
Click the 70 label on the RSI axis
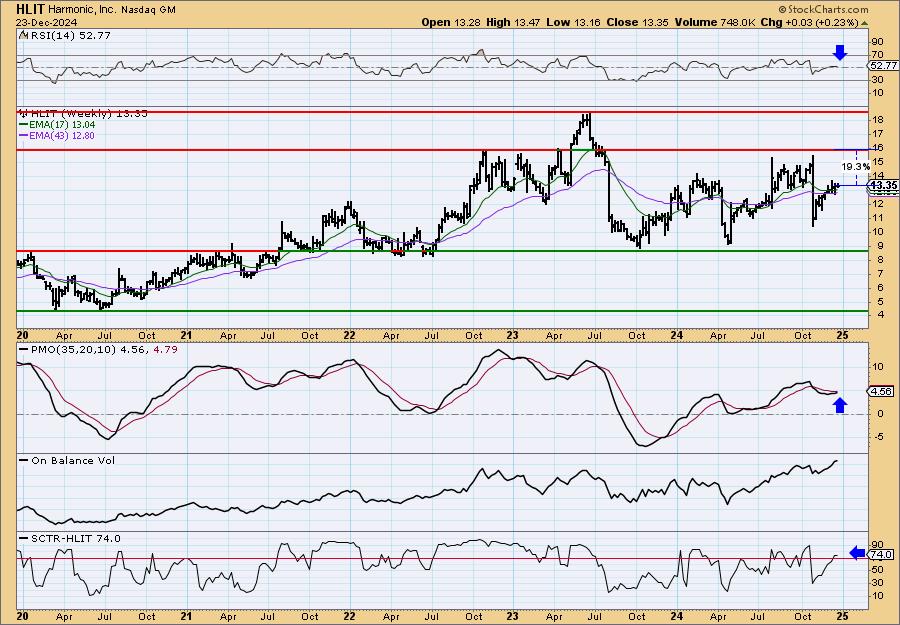tap(877, 55)
